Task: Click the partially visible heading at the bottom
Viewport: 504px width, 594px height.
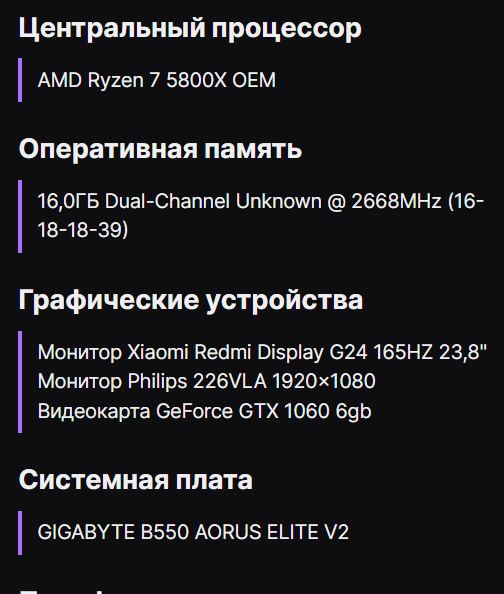Action: point(63,591)
